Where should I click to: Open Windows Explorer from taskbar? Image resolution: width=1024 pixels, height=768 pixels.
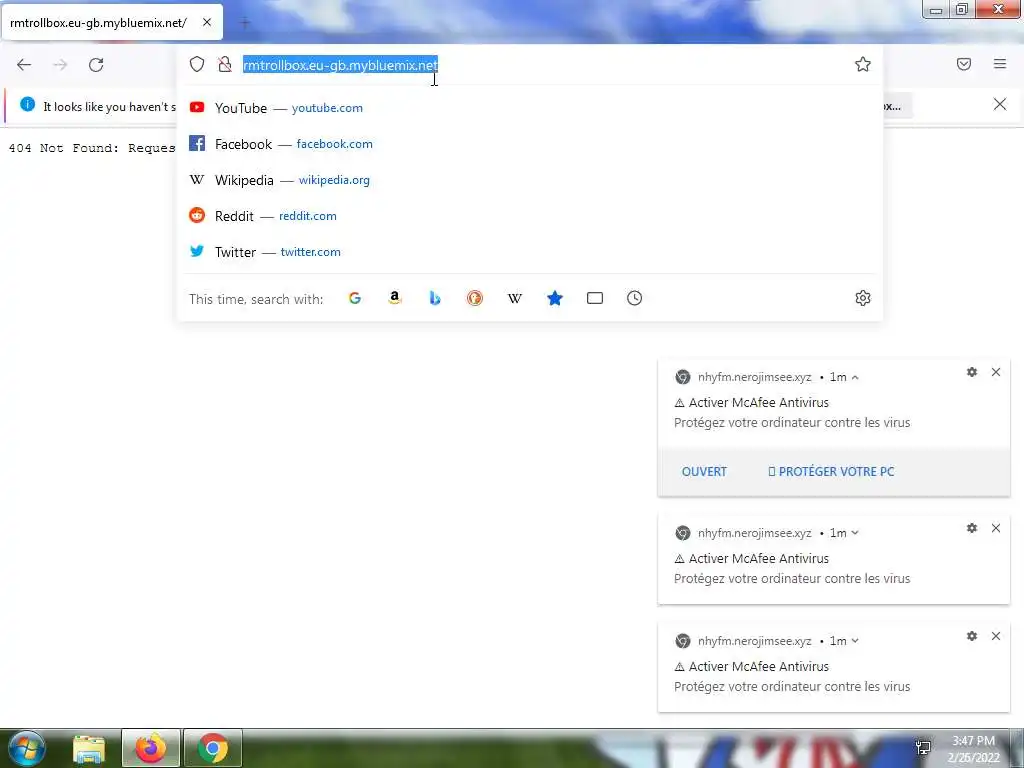(x=89, y=749)
